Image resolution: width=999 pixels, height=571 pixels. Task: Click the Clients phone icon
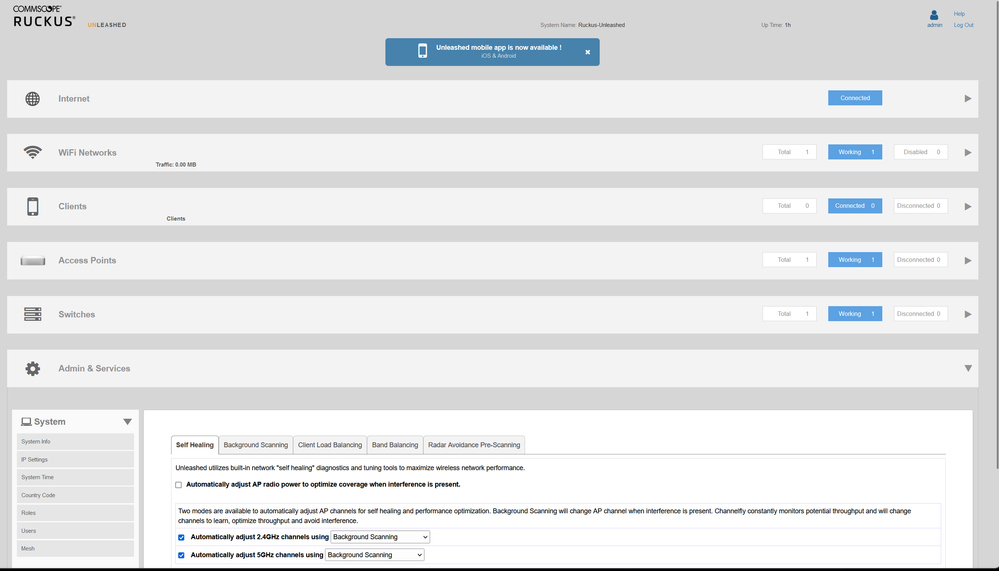(33, 207)
